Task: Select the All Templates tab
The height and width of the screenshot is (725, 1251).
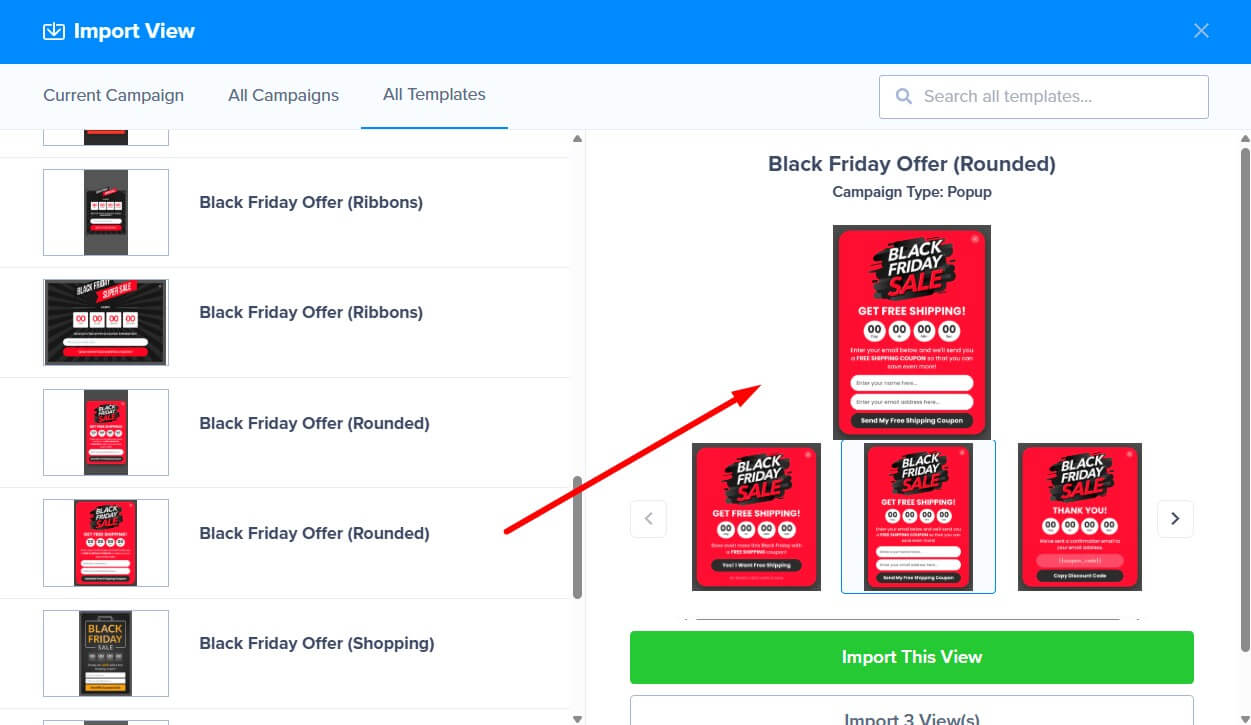Action: 434,95
